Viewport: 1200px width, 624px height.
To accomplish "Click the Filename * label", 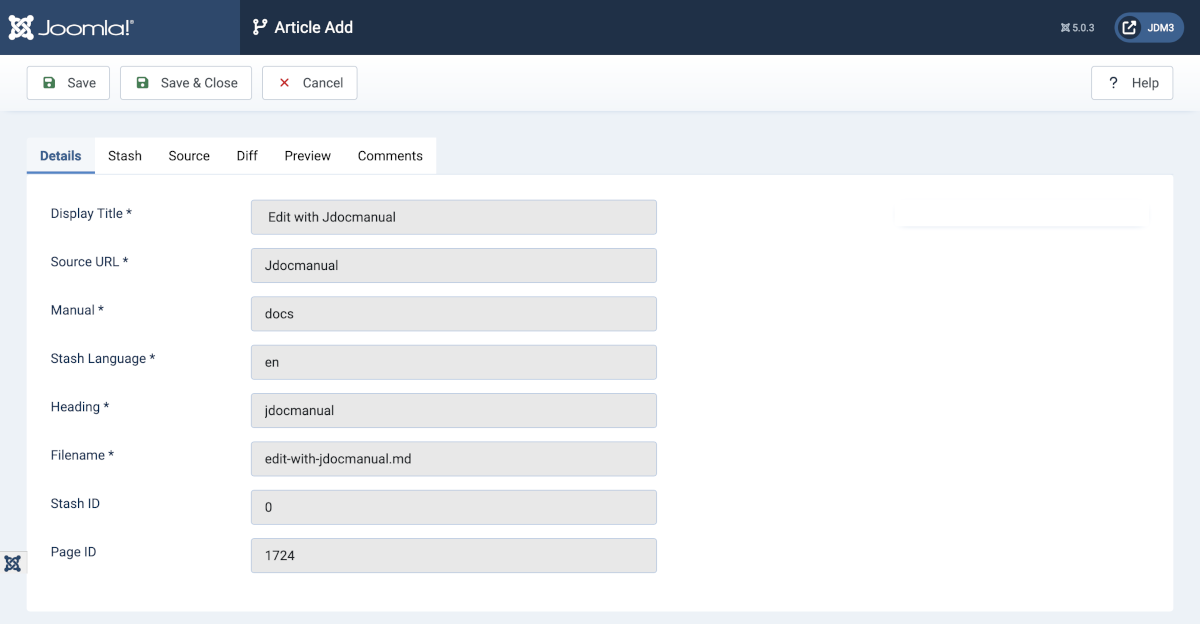I will (x=82, y=455).
